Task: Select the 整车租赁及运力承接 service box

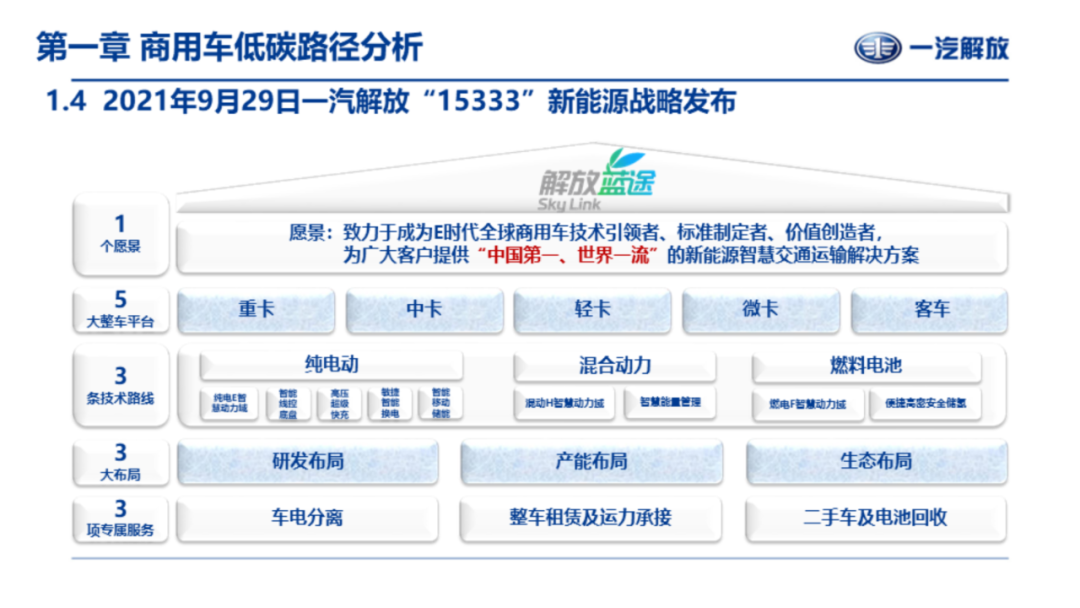Action: (591, 518)
